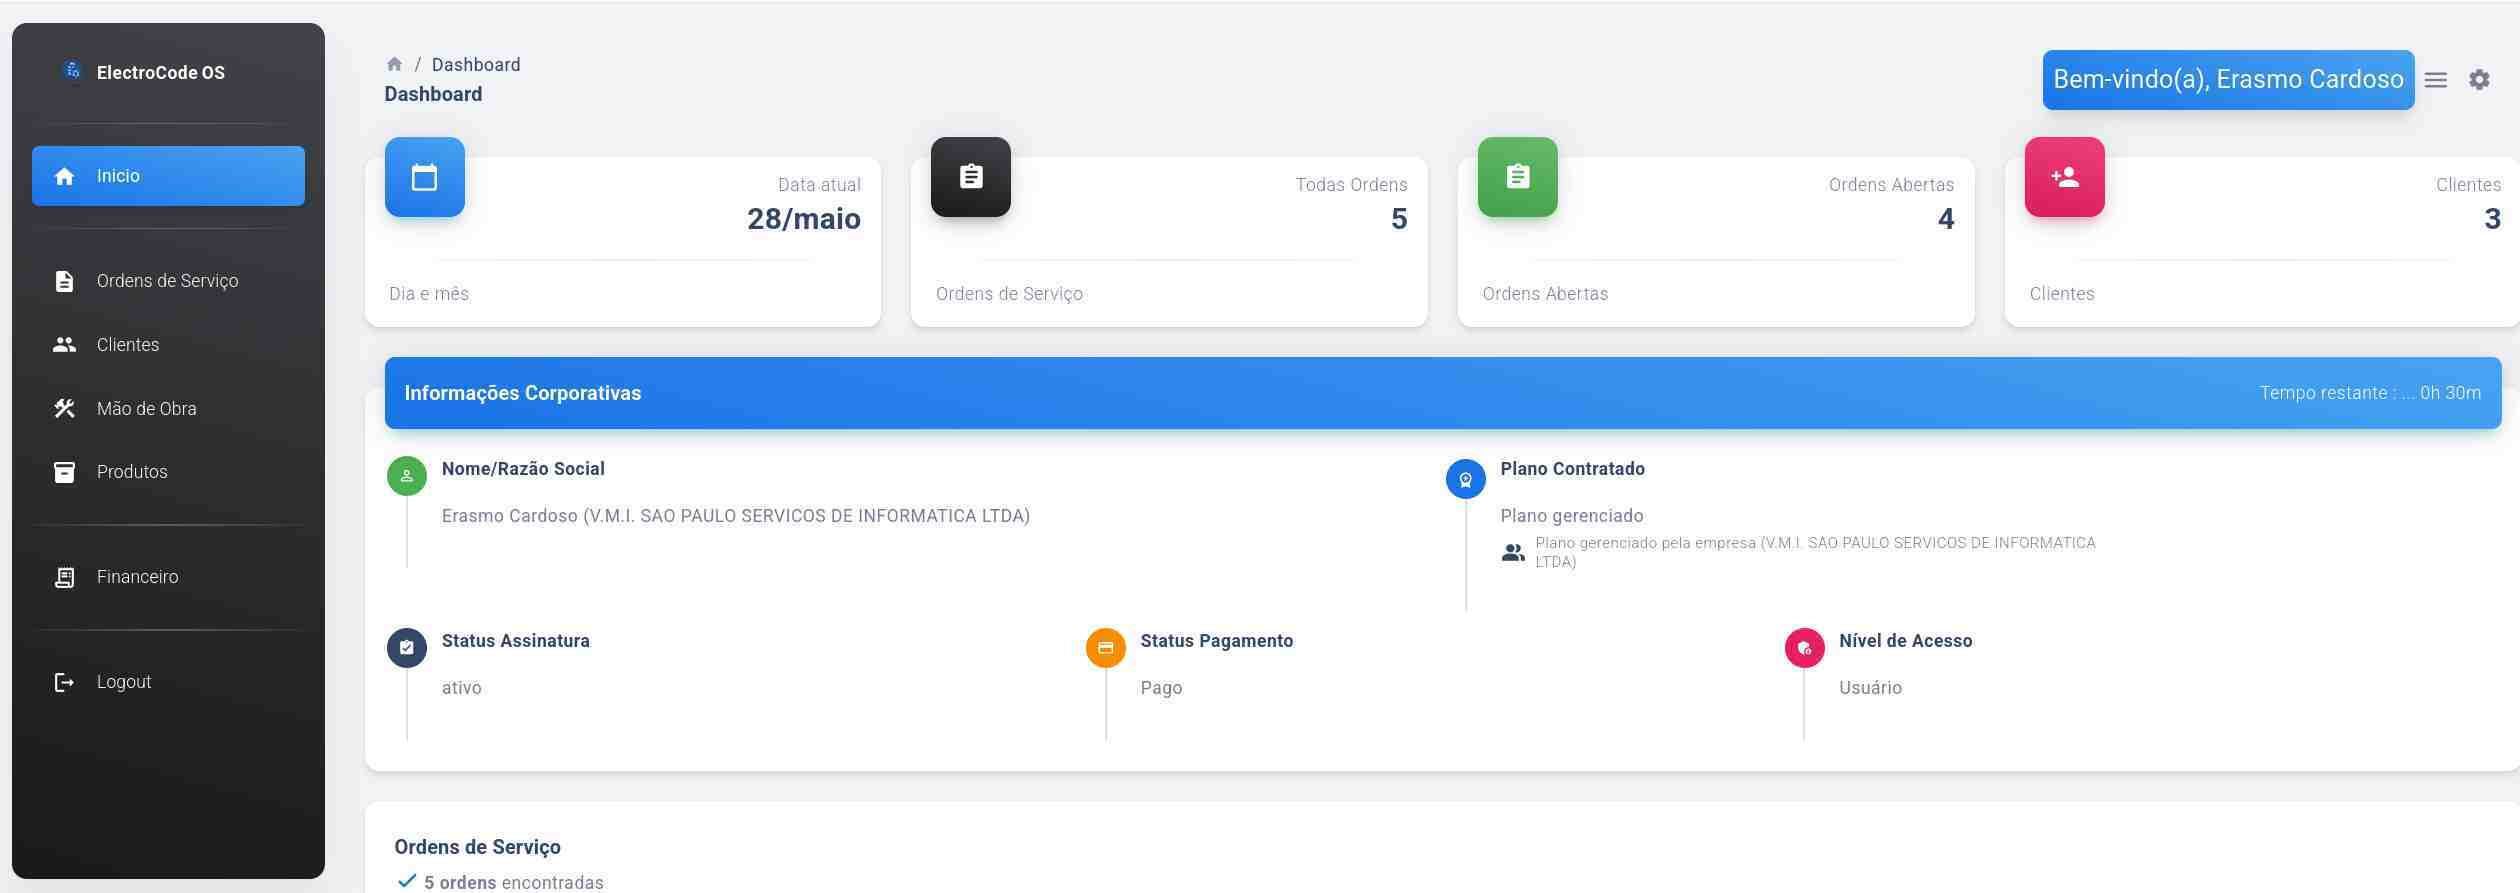Click the Informações Corporativas header bar

click(1442, 393)
